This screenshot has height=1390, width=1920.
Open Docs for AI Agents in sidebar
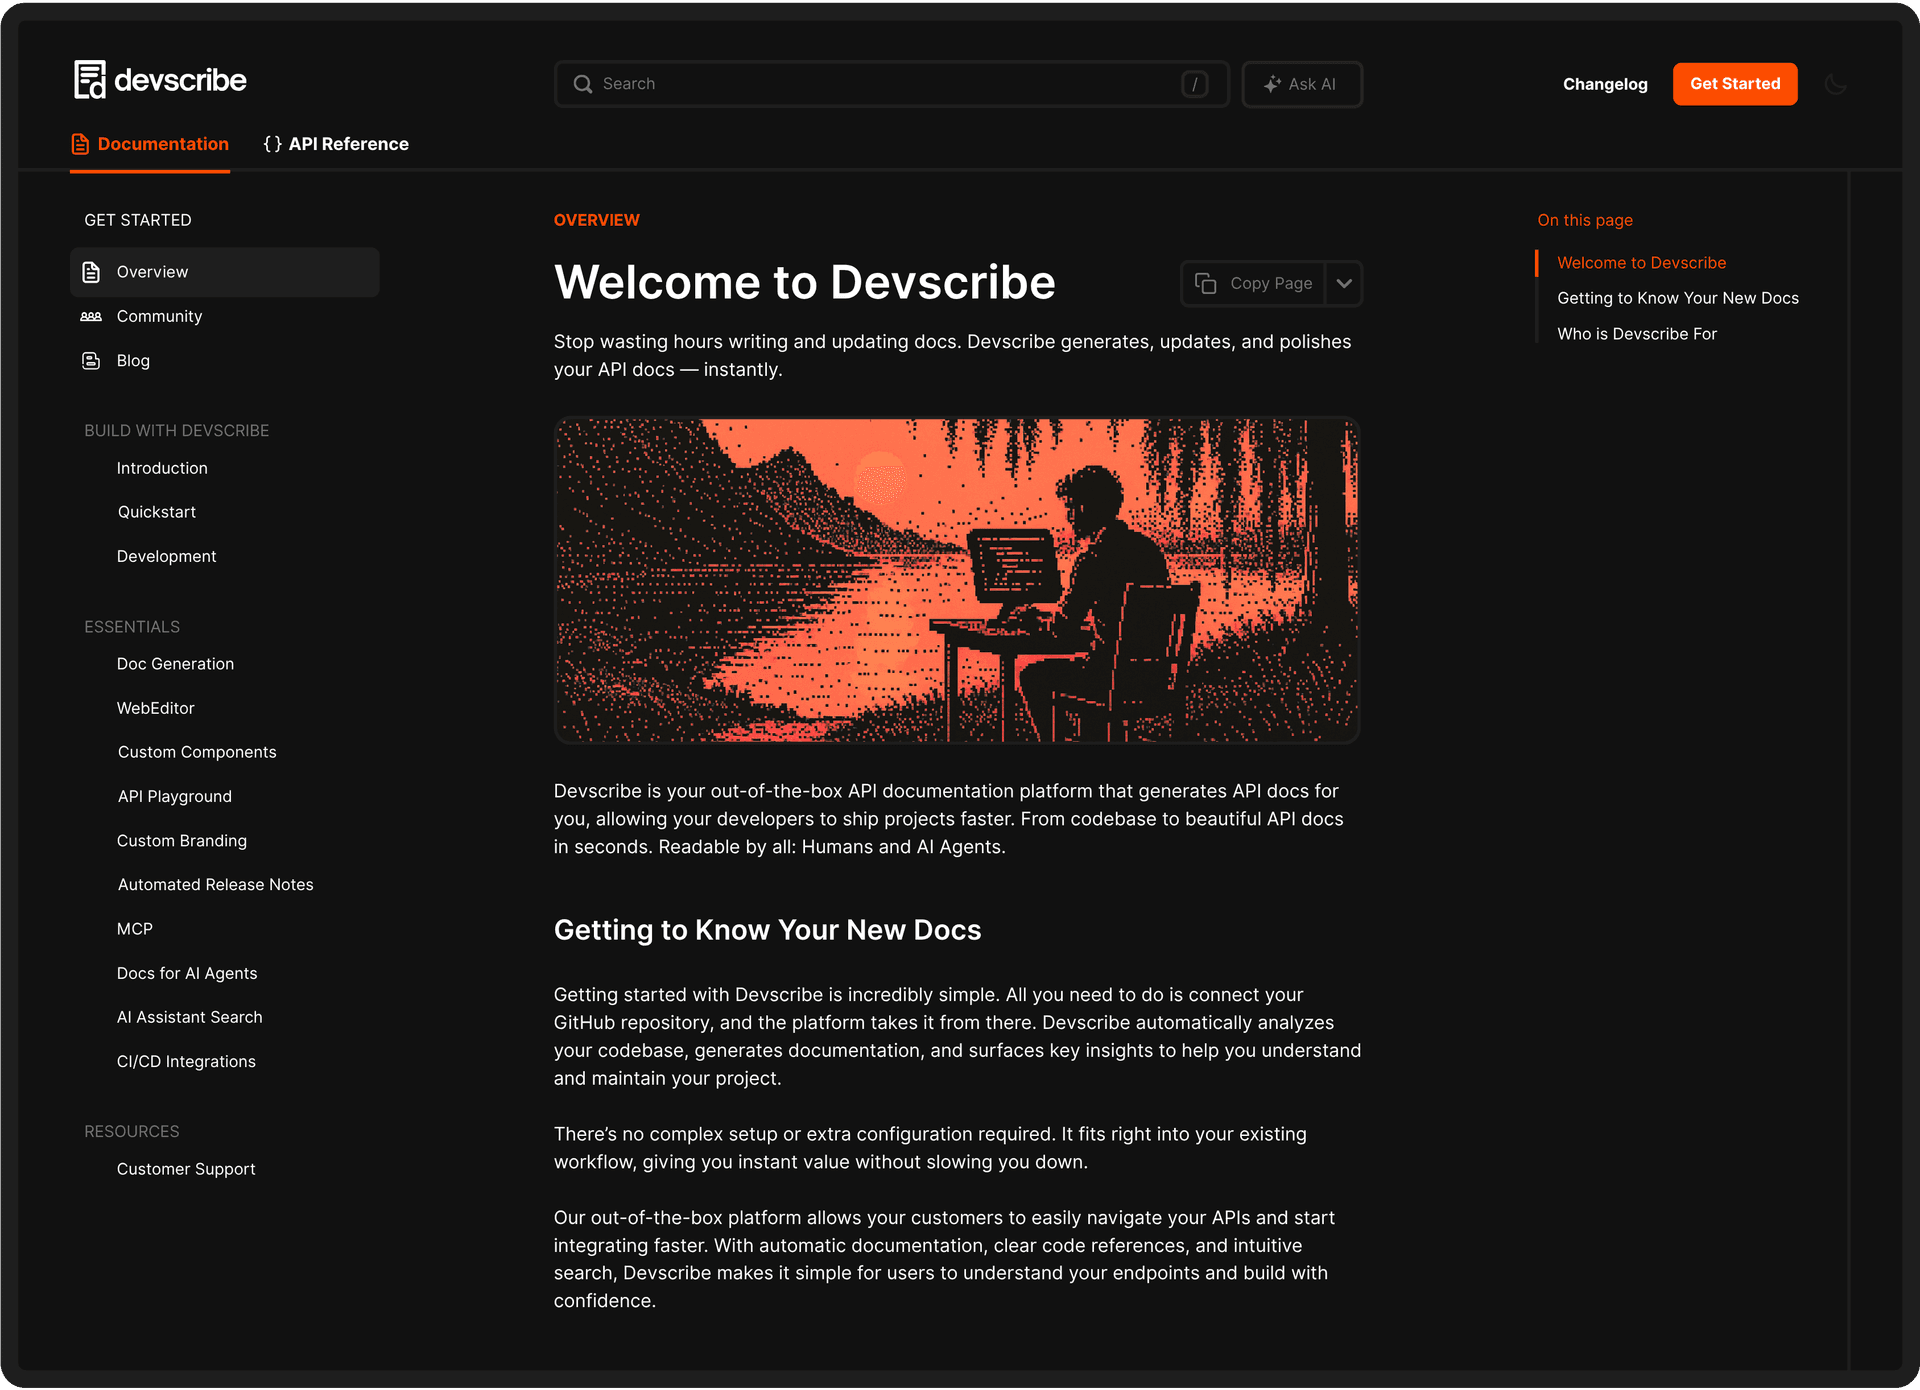pos(187,972)
